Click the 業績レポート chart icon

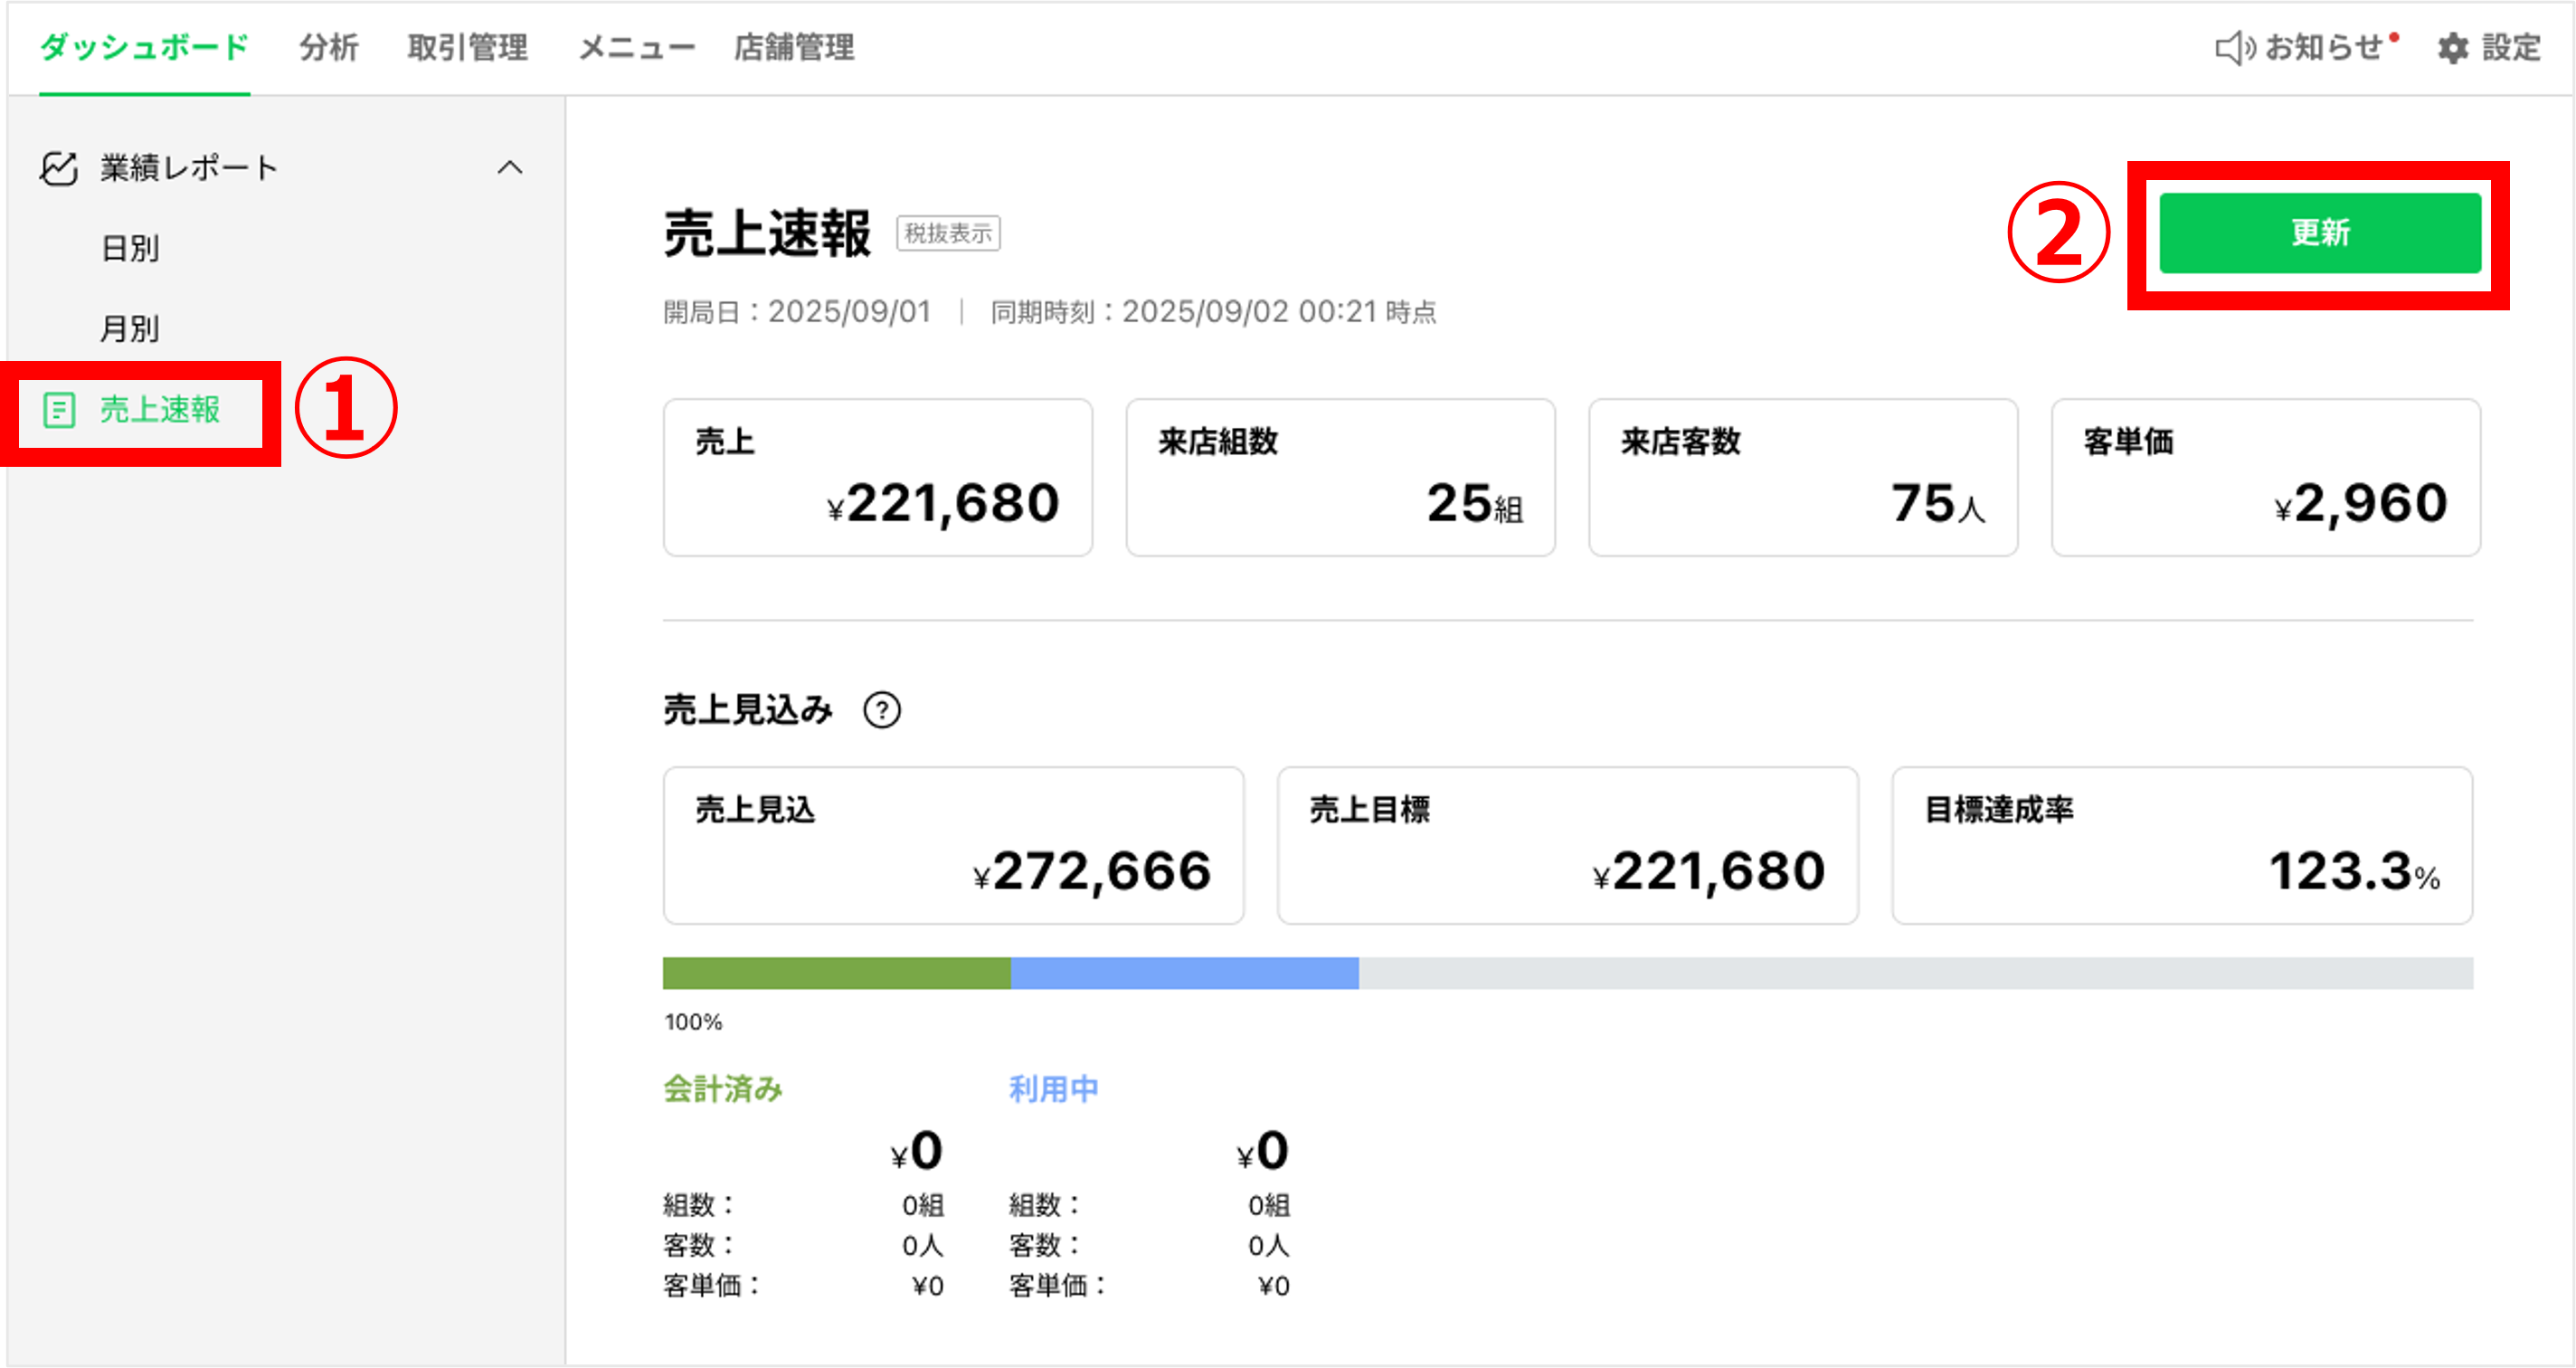pos(59,168)
